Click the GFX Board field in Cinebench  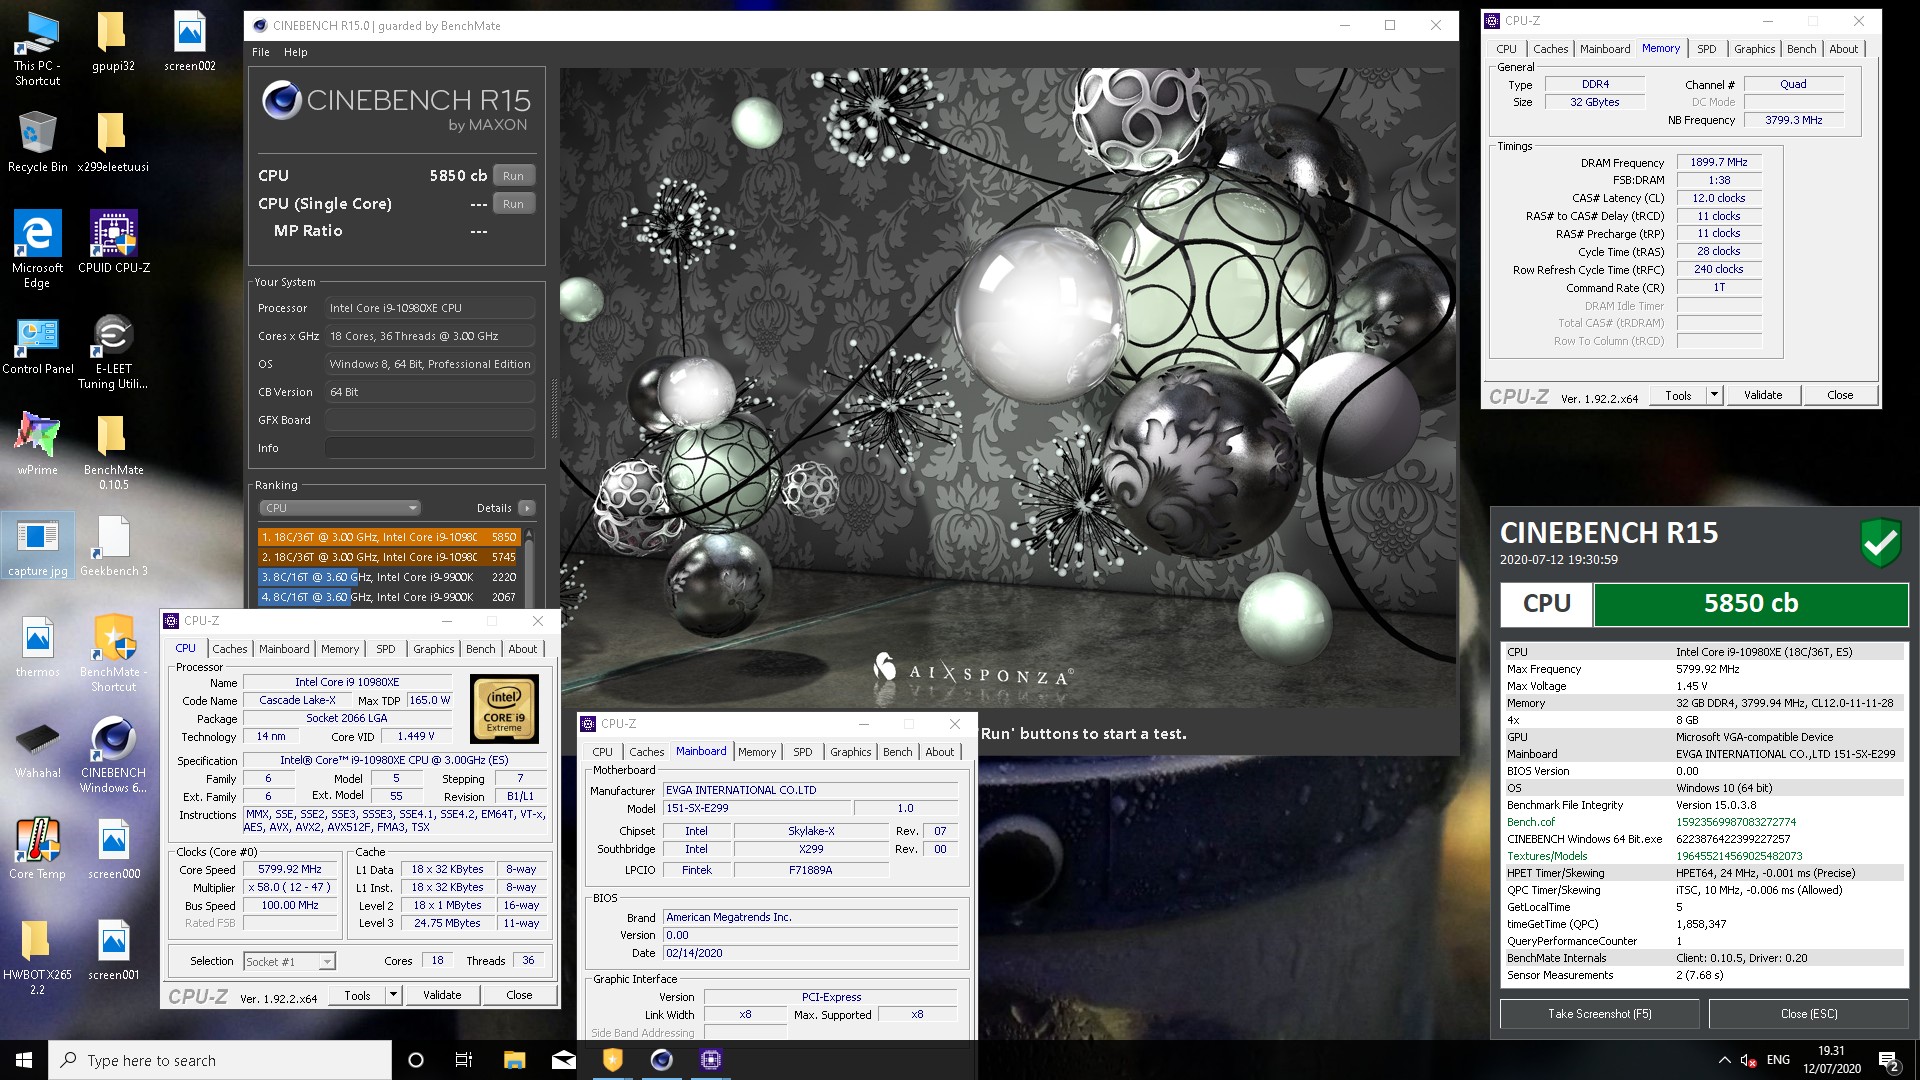pos(429,420)
